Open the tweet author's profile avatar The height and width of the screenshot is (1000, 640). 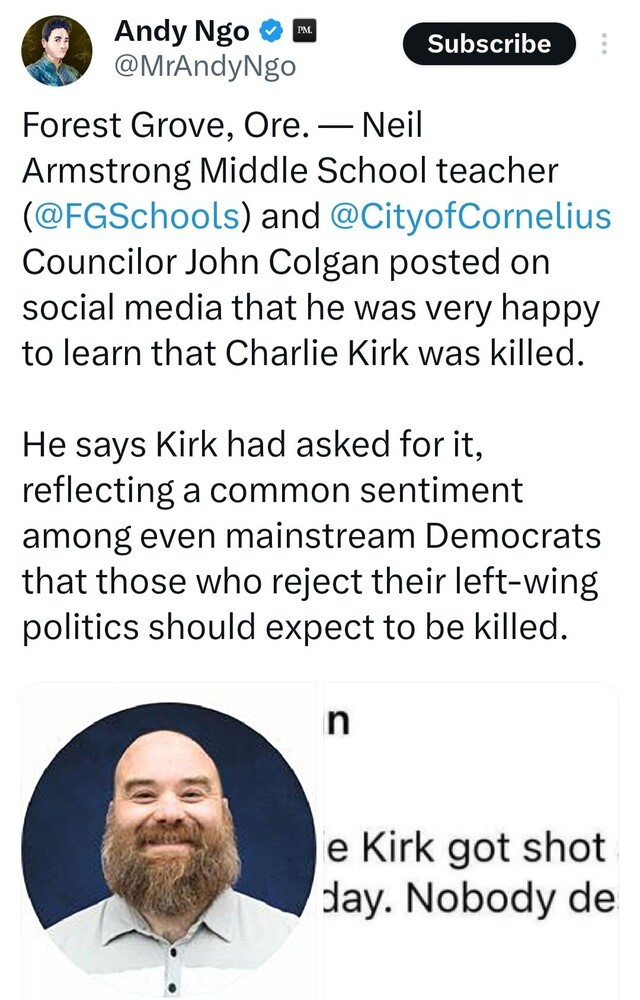coord(56,50)
